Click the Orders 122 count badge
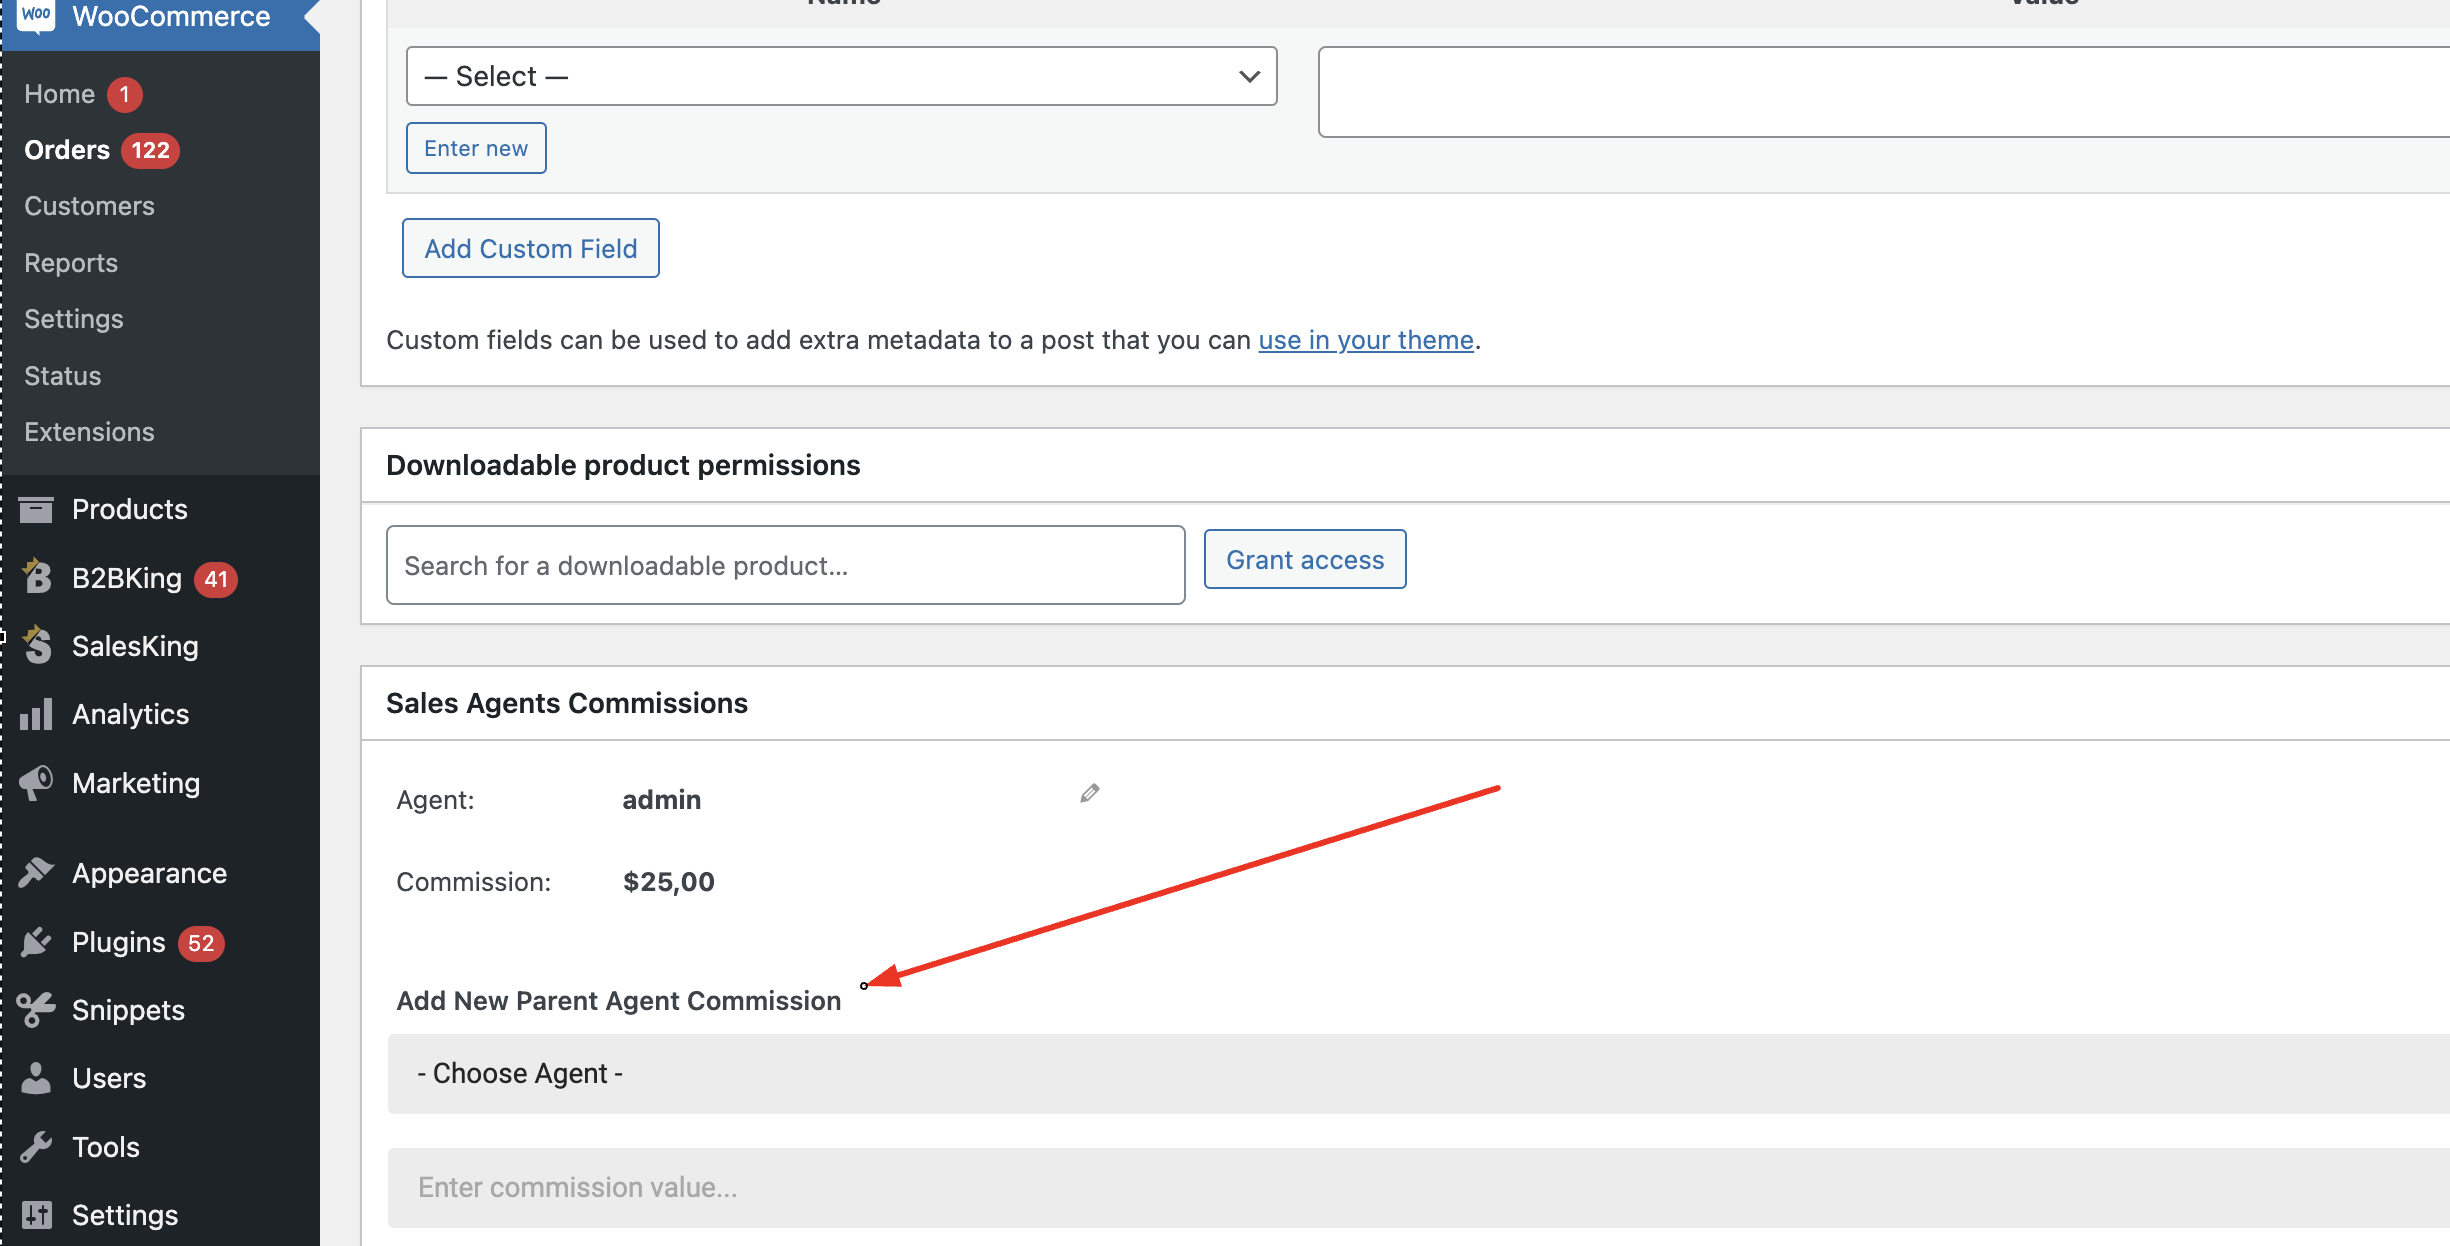The height and width of the screenshot is (1246, 2450). pos(150,150)
